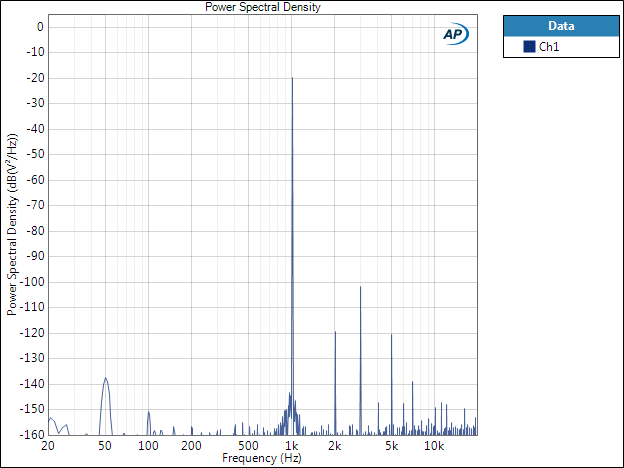The height and width of the screenshot is (468, 624).
Task: Click the Data legend header
Action: tap(561, 26)
